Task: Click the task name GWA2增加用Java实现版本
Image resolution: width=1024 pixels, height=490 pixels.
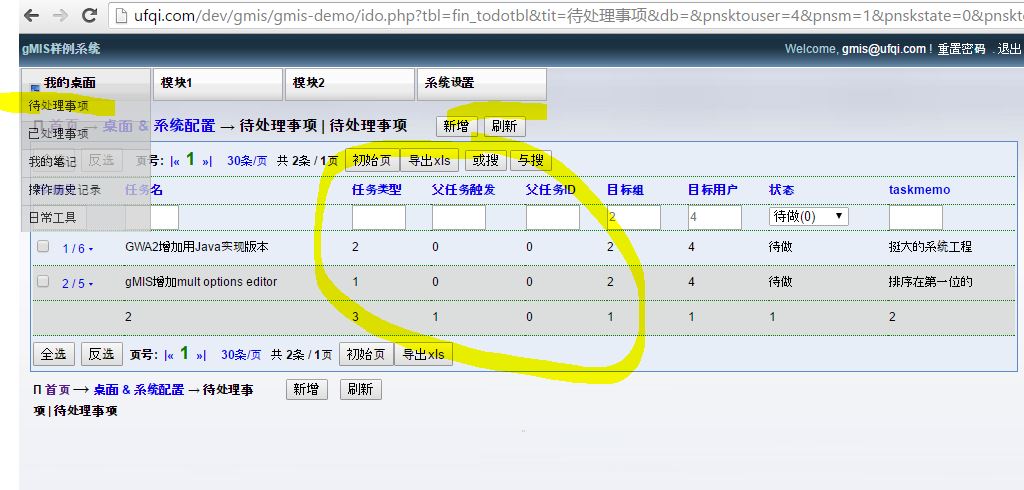Action: coord(197,247)
